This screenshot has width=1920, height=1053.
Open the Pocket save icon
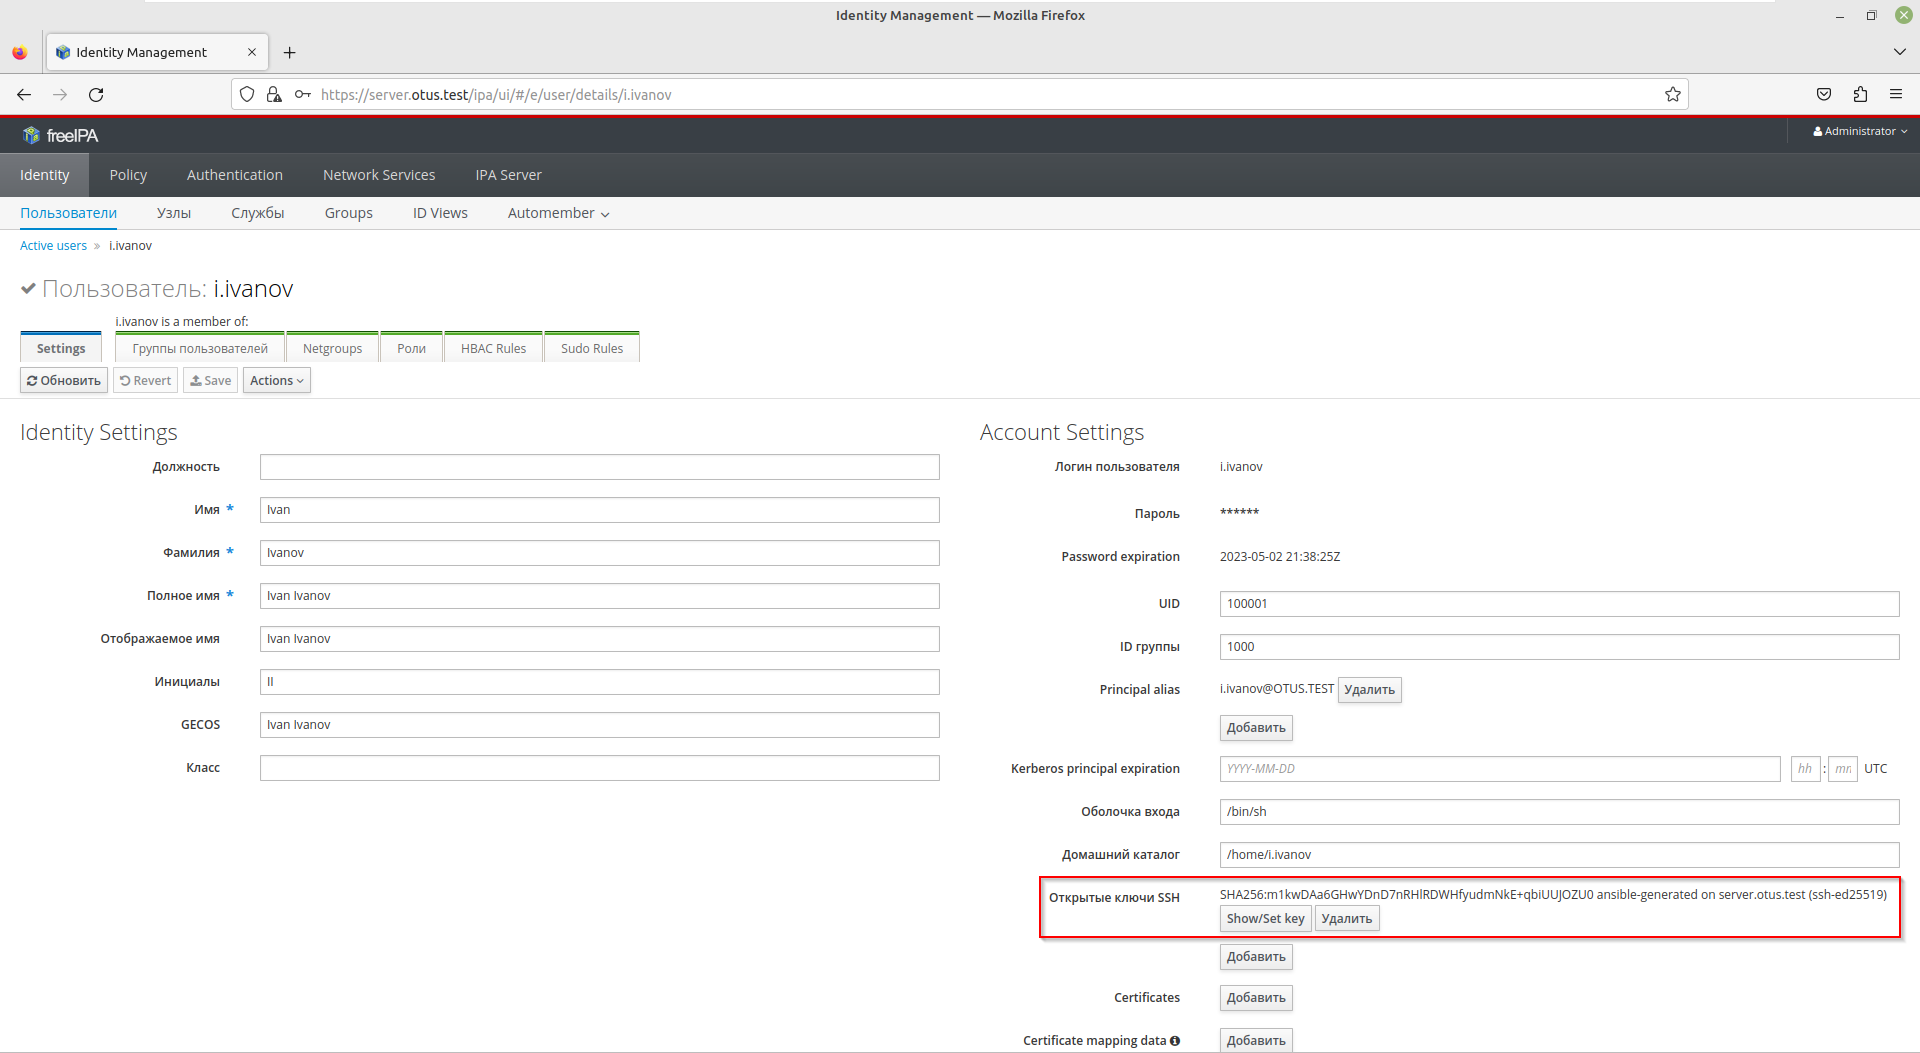(1824, 94)
